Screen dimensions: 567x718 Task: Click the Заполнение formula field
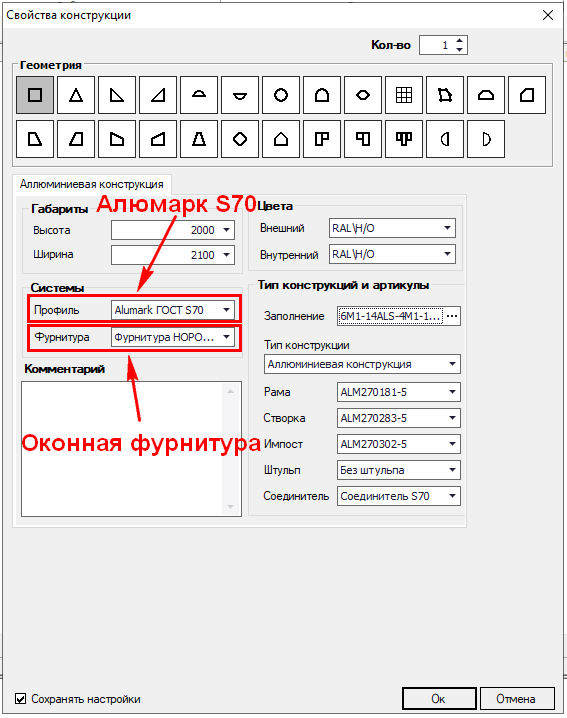(390, 316)
